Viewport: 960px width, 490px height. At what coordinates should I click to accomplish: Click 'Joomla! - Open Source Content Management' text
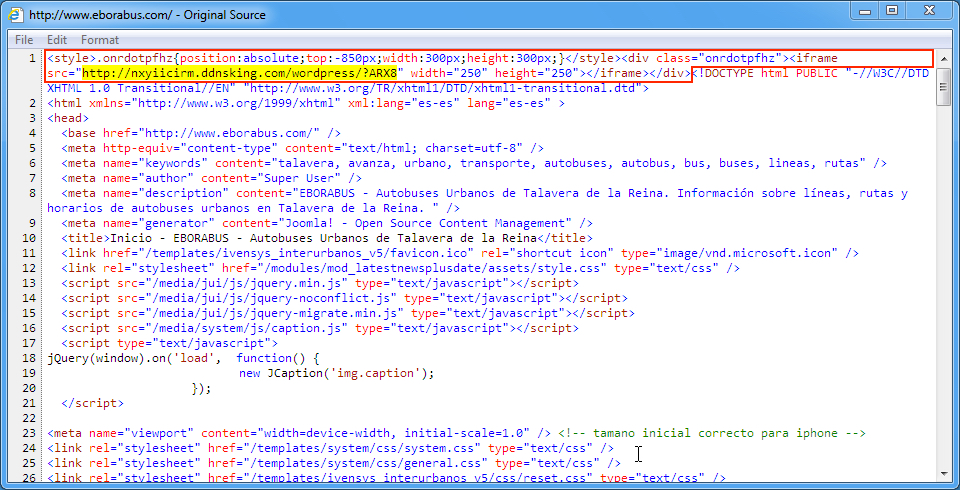click(x=426, y=223)
